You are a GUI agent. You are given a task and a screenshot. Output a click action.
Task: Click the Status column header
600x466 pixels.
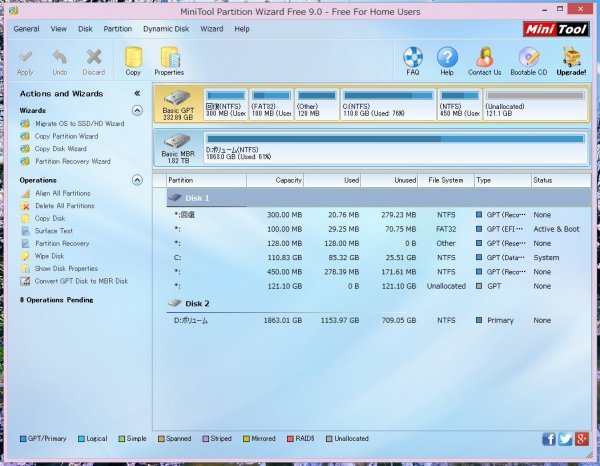(x=561, y=180)
